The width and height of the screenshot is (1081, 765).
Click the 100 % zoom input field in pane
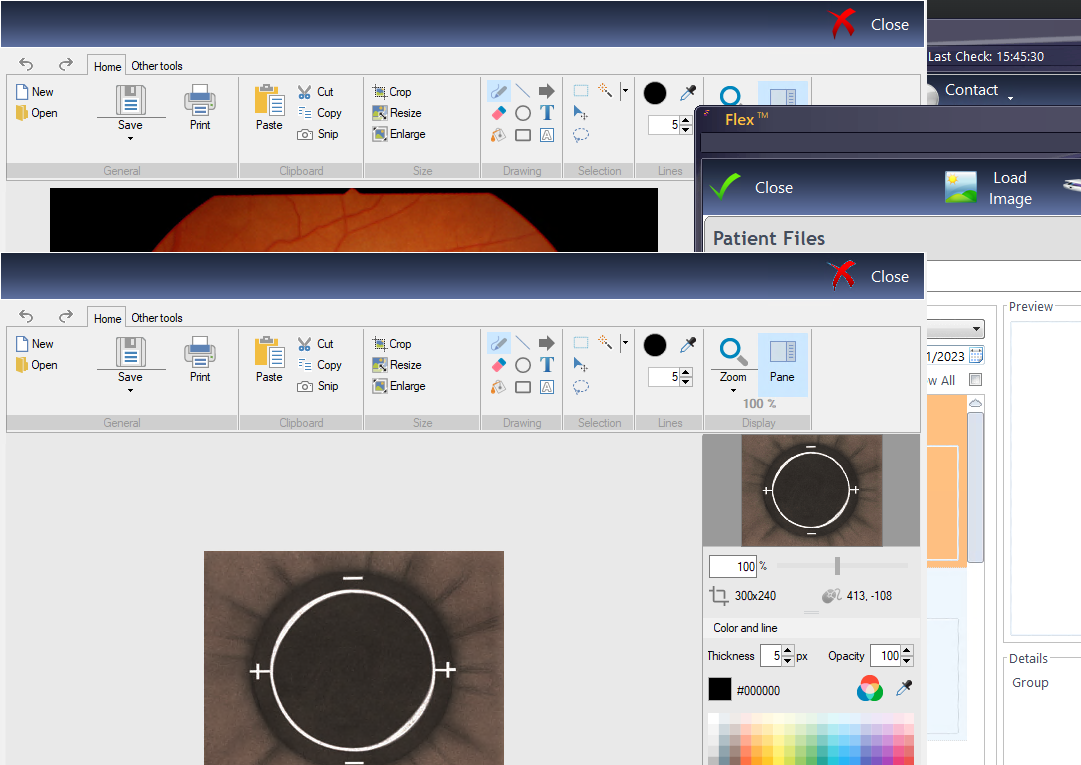pyautogui.click(x=733, y=567)
